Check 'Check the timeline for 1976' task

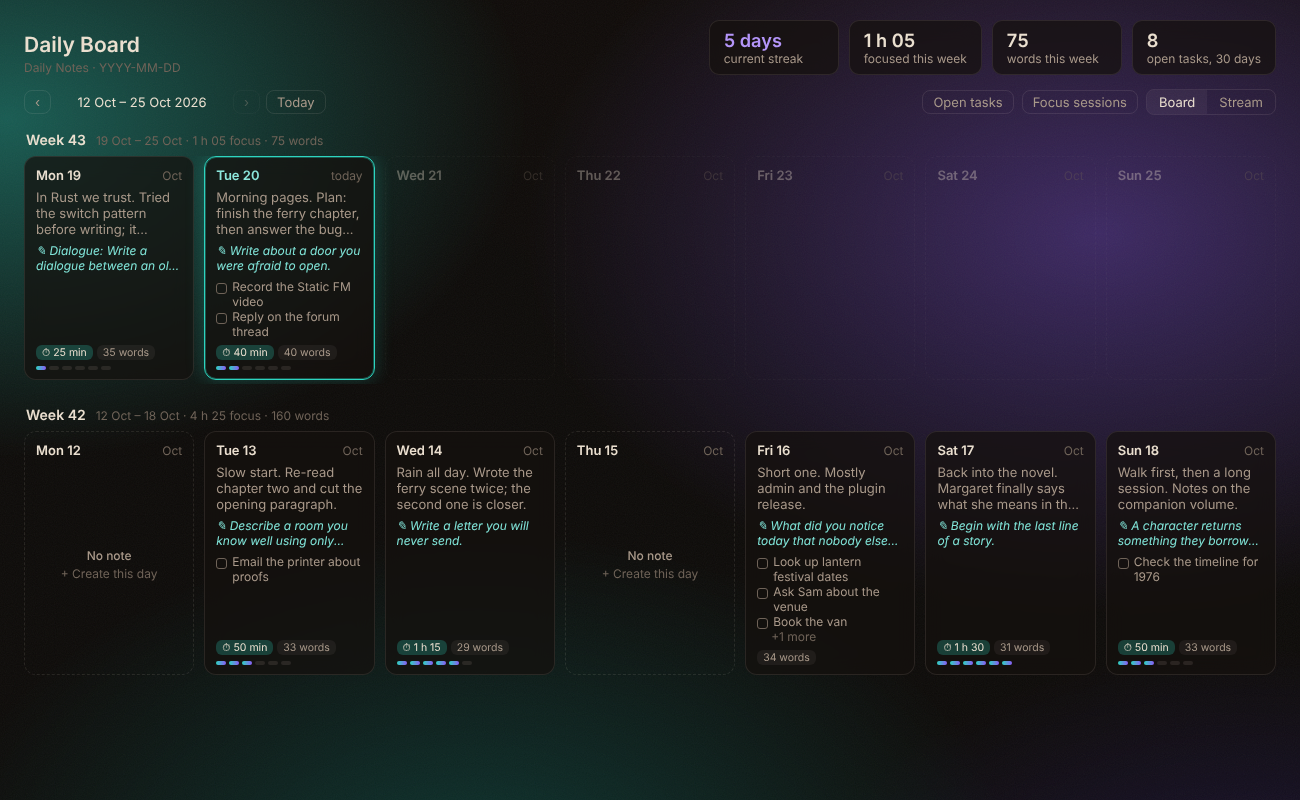click(x=1123, y=563)
